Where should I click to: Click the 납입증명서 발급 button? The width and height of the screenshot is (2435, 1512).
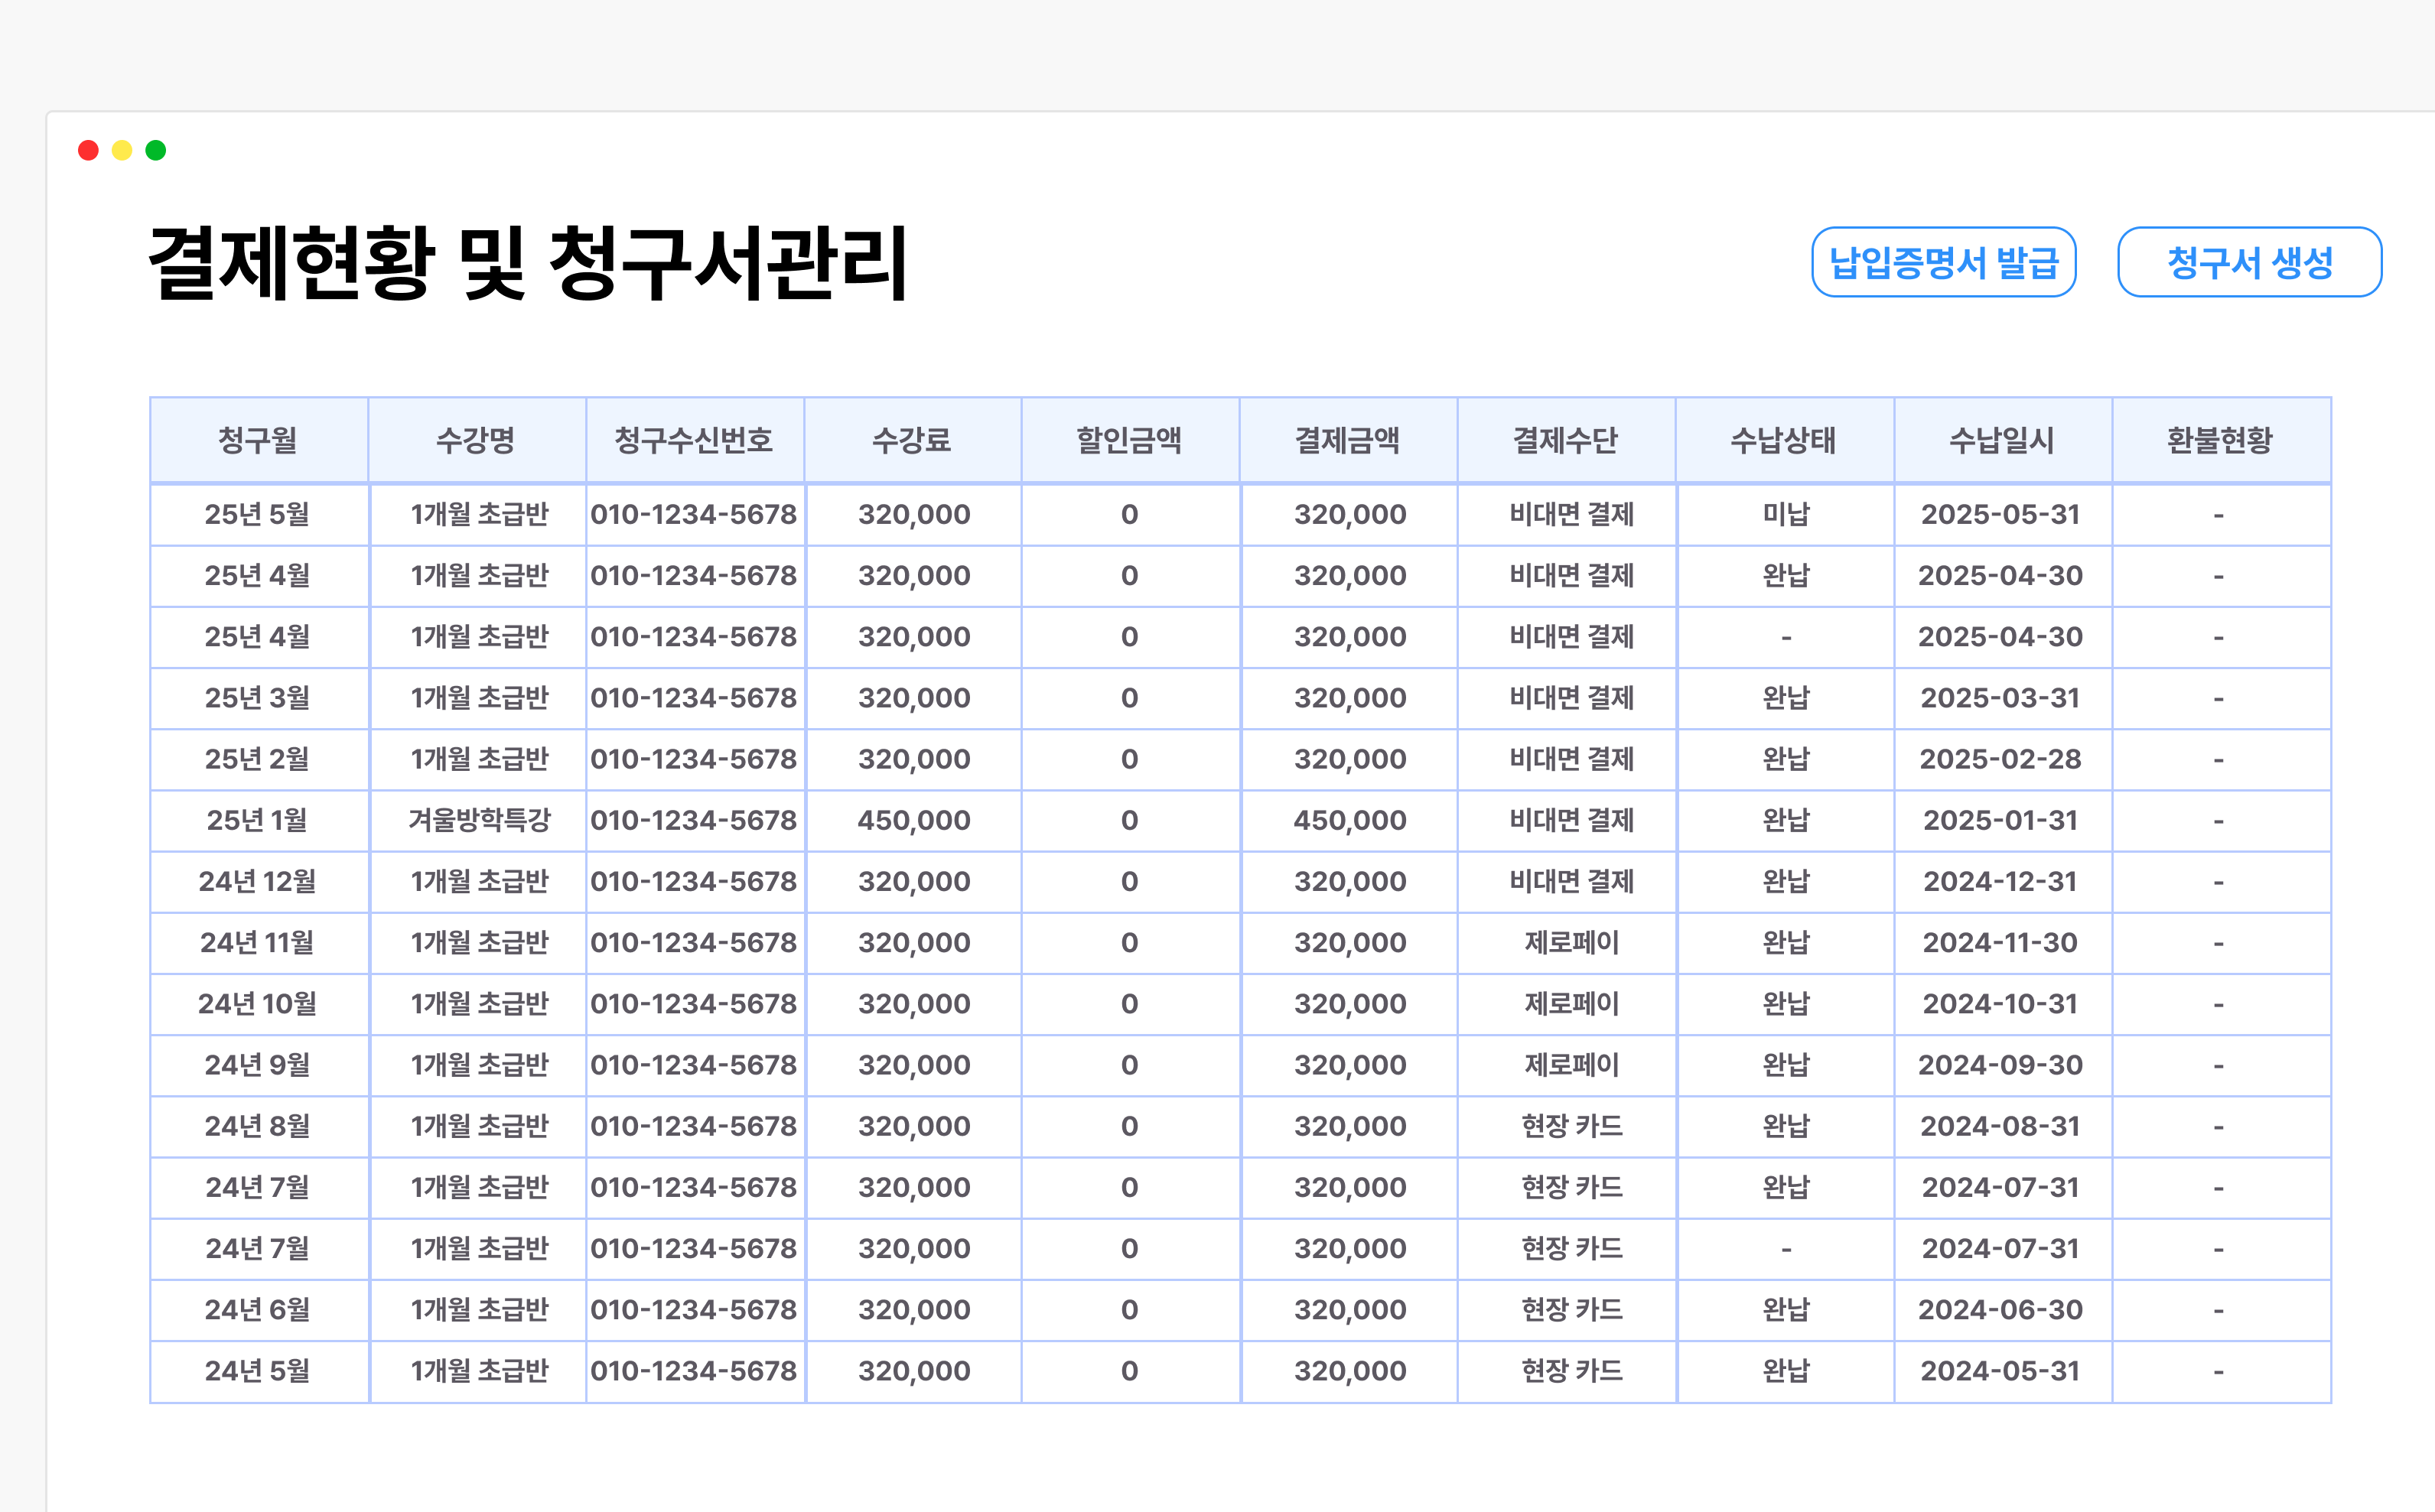pyautogui.click(x=1945, y=262)
